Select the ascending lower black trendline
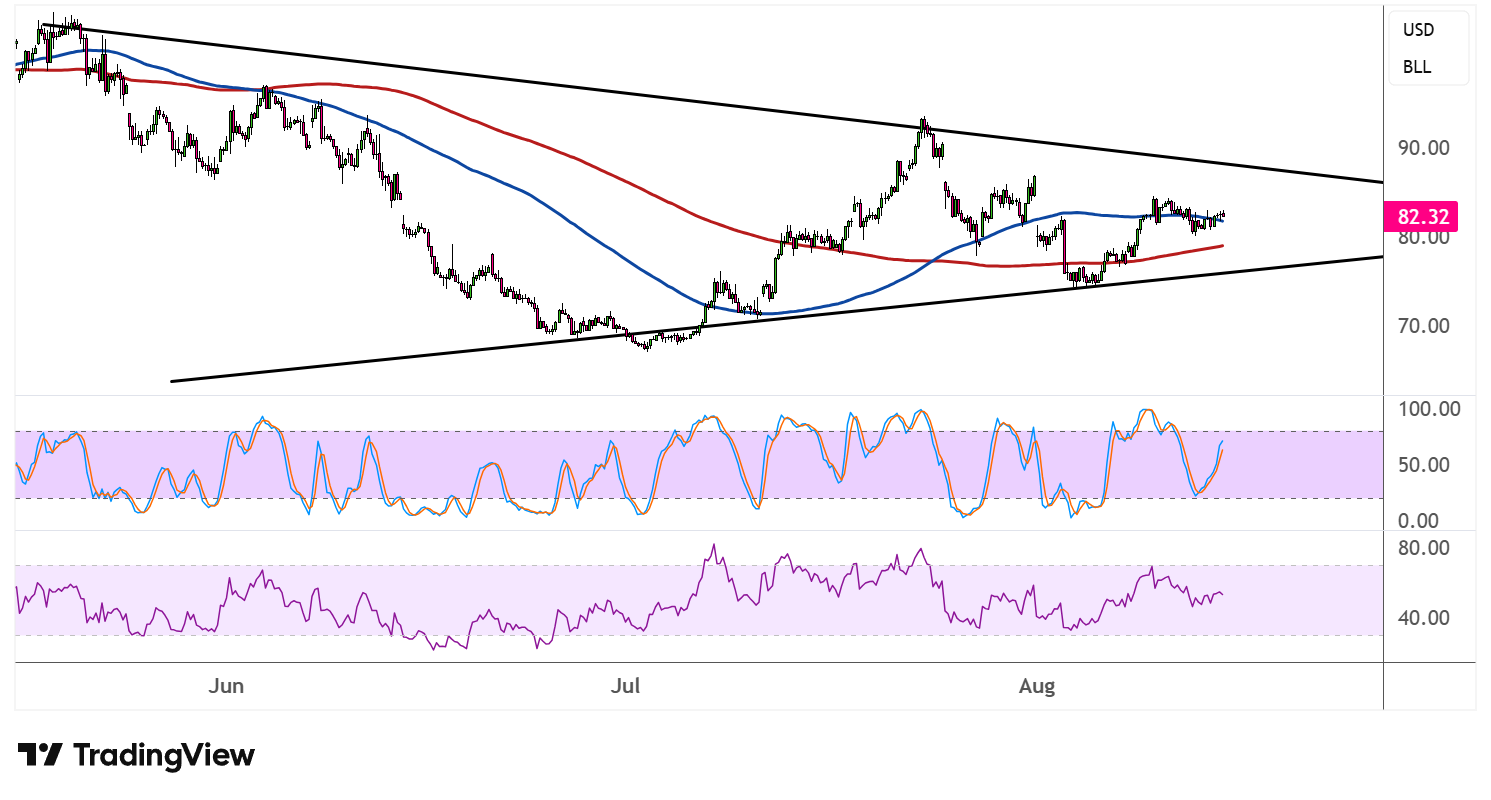1491x800 pixels. tap(777, 318)
